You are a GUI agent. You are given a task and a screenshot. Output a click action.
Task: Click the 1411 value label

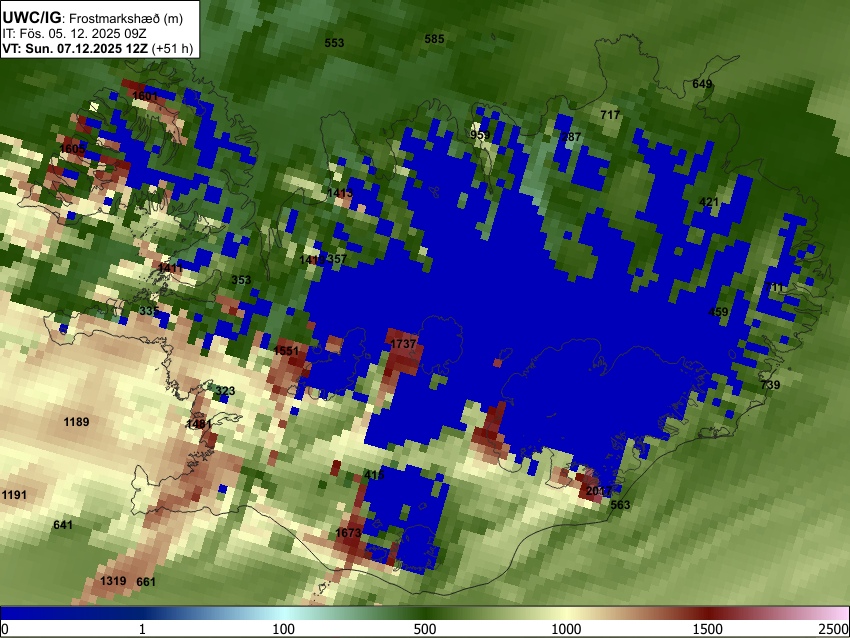tap(170, 268)
